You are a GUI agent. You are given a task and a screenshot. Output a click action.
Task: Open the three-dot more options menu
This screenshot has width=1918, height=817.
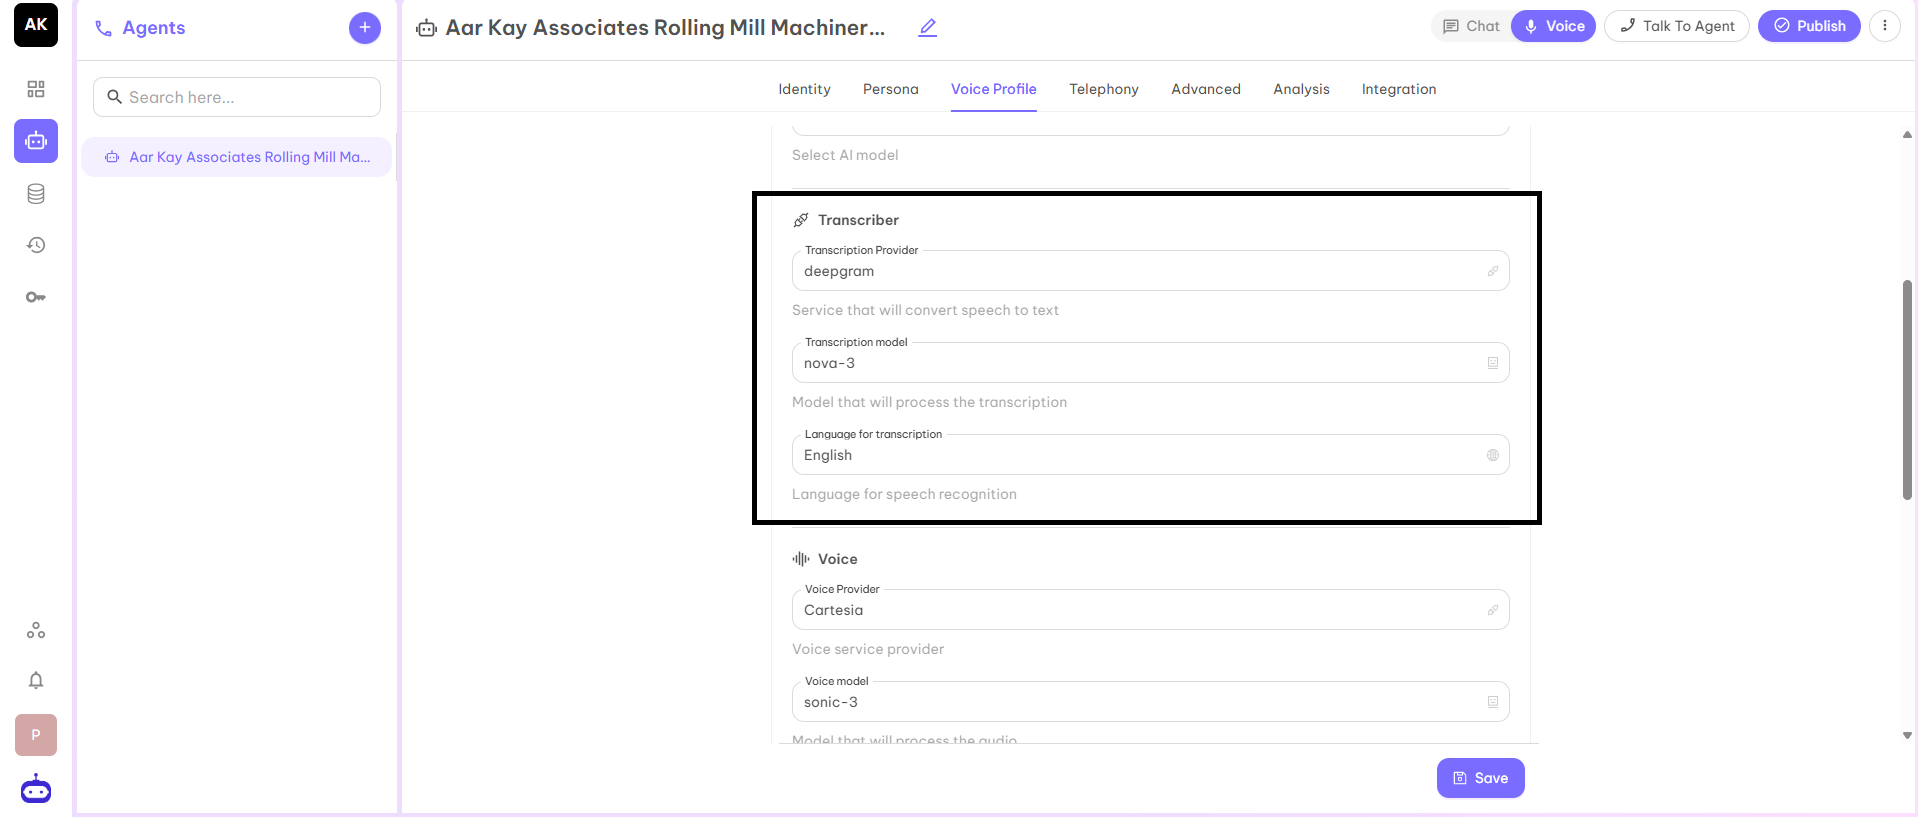tap(1885, 26)
